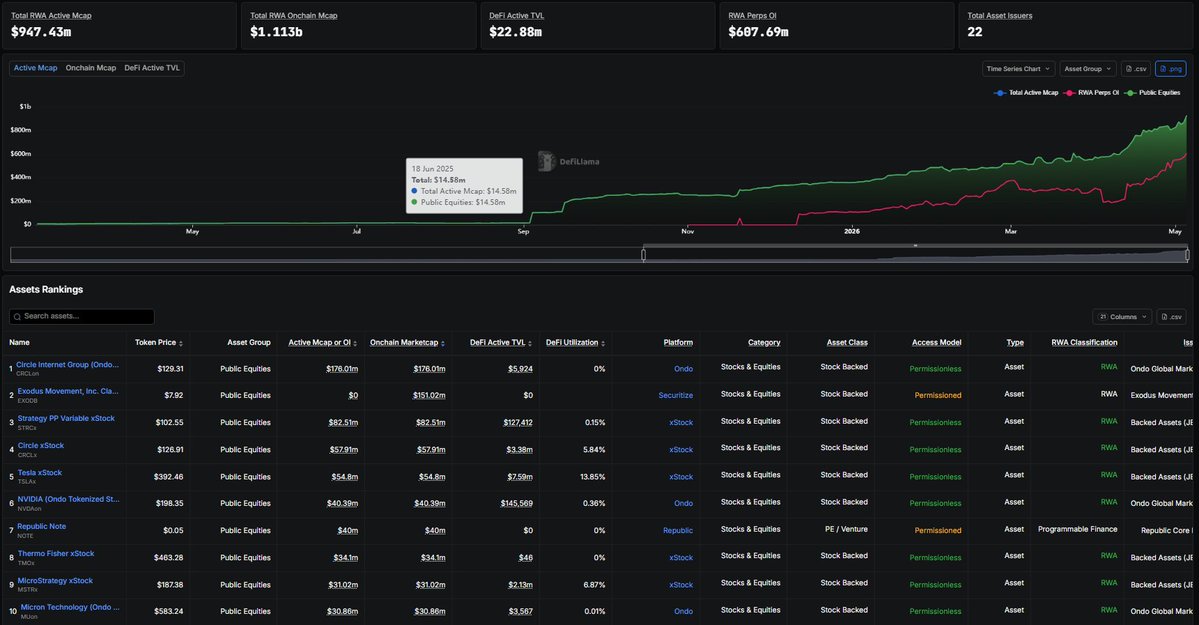
Task: Open Thermo Fisher xStock link
Action: 56,553
